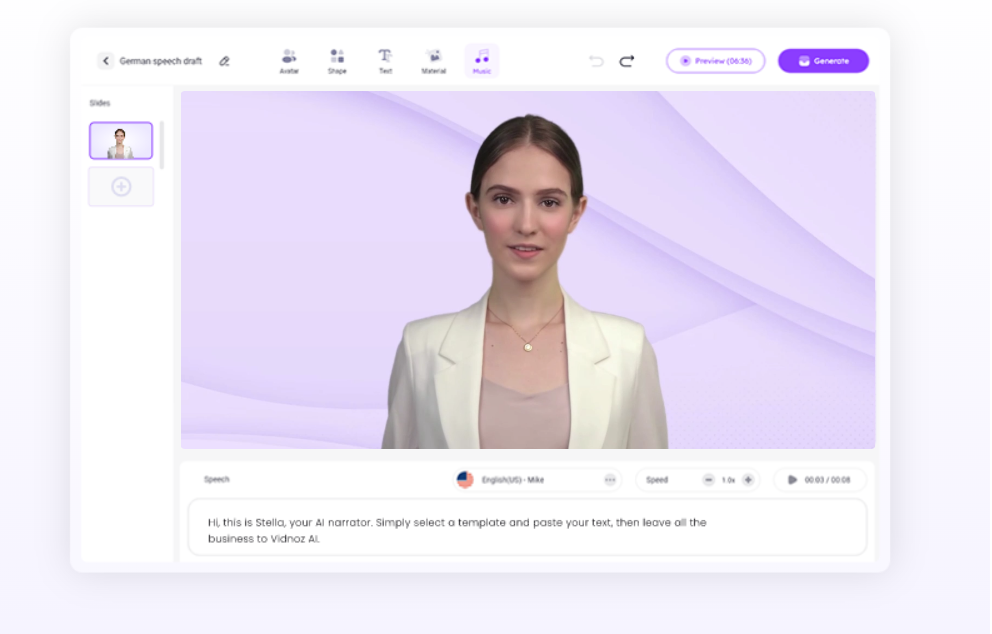Open voice options via three-dots button
992x634 pixels.
click(610, 480)
